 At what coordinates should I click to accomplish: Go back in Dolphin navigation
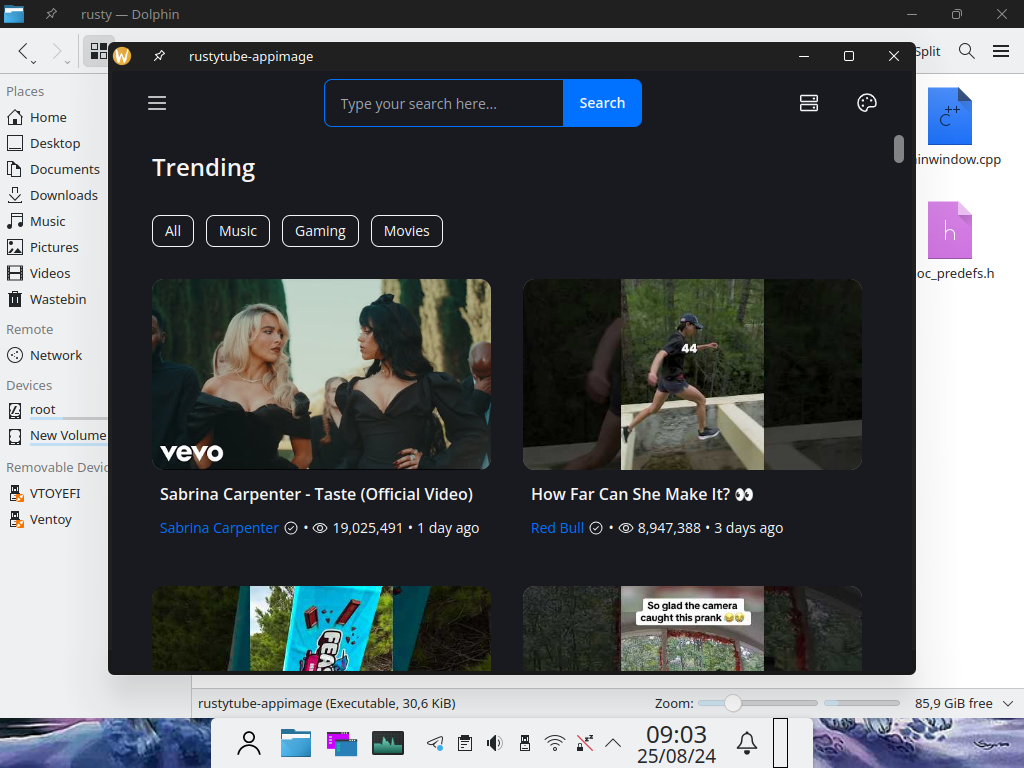(x=23, y=51)
